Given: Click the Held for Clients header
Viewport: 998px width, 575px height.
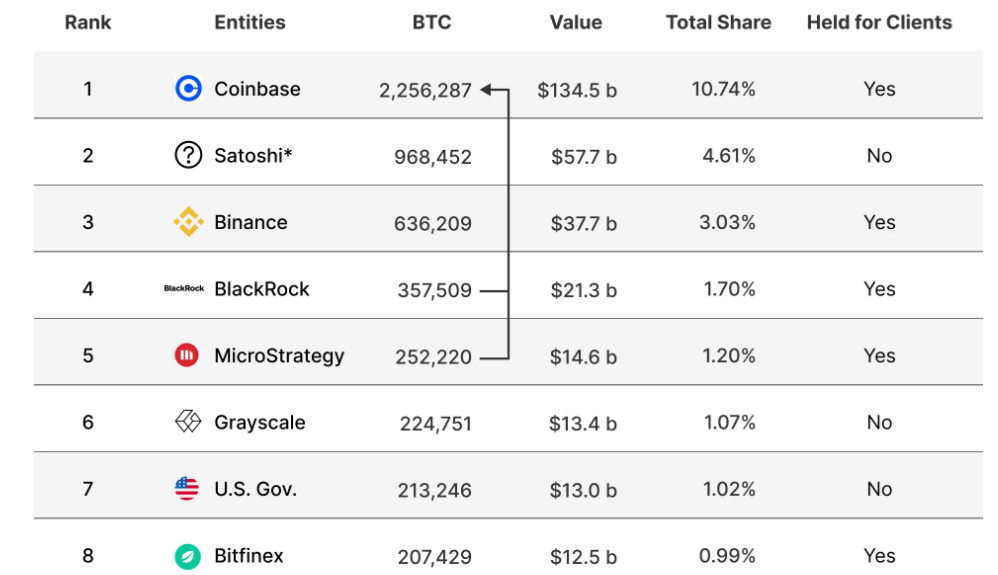Looking at the screenshot, I should [879, 22].
